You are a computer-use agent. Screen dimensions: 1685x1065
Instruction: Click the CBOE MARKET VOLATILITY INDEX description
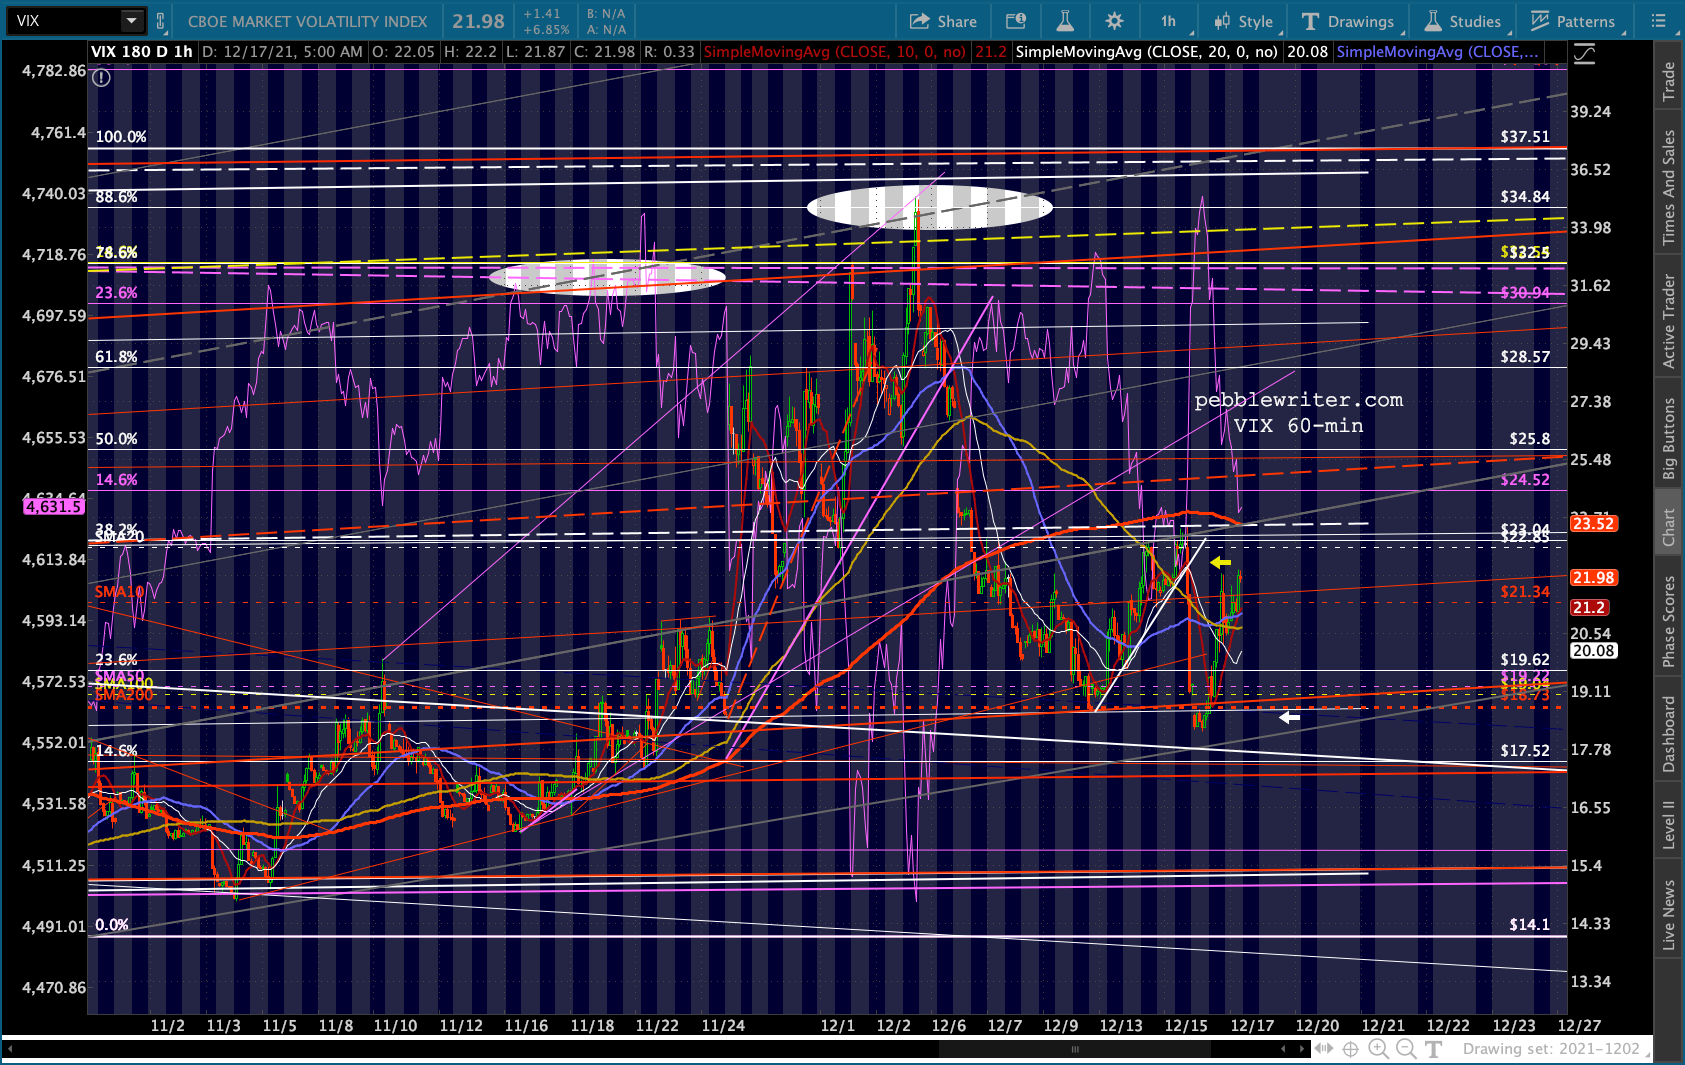coord(307,21)
